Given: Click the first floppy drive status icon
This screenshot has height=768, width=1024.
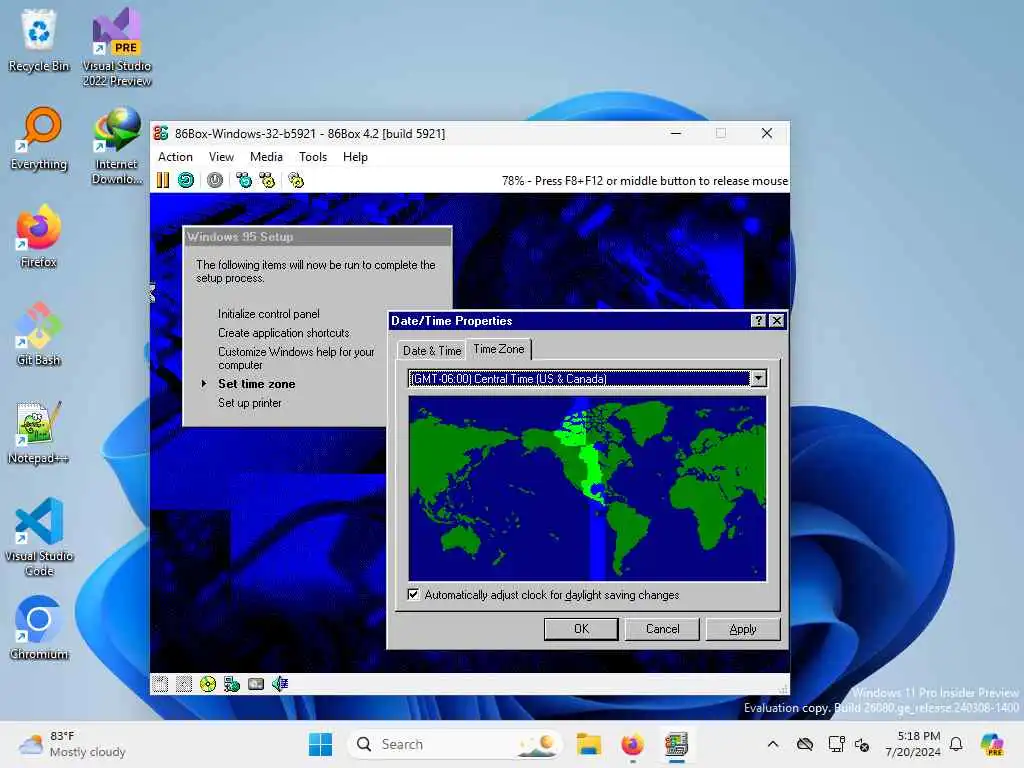Looking at the screenshot, I should coord(160,684).
